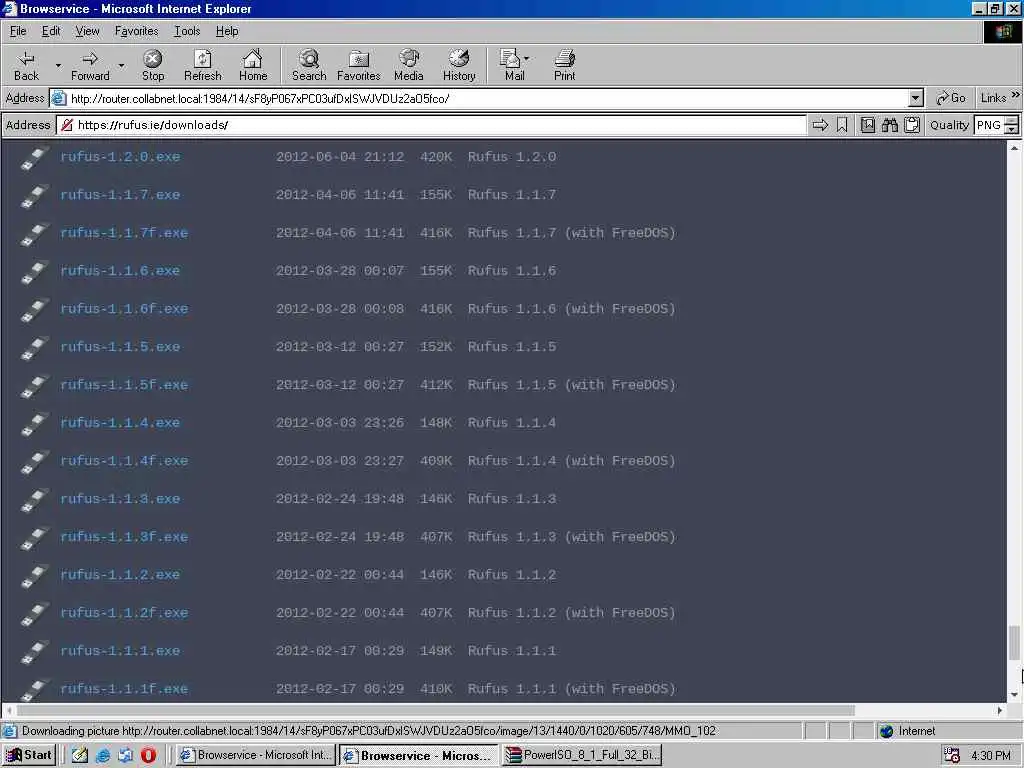1024x768 pixels.
Task: Decrease quality with down stepper arrow
Action: tap(1012, 129)
